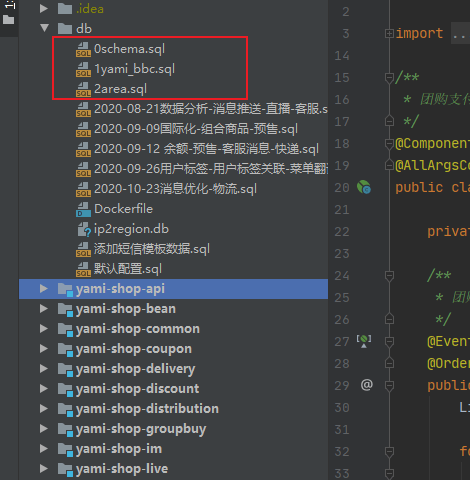
Task: Click the event listener gutter icon on line 27
Action: [x=364, y=341]
